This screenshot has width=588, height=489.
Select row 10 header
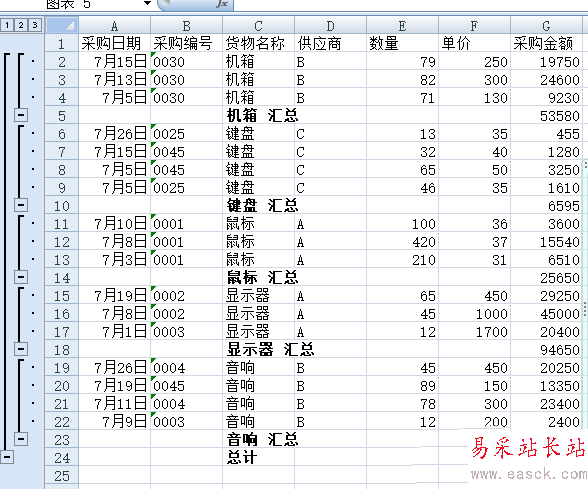click(62, 206)
